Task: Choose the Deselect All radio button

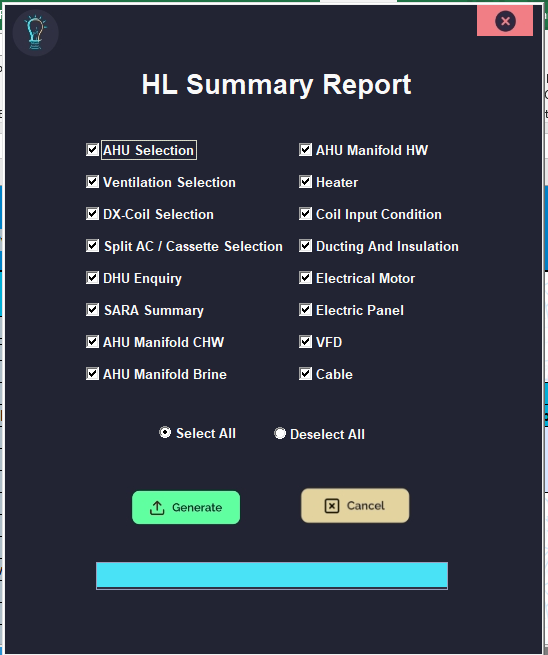Action: (280, 433)
